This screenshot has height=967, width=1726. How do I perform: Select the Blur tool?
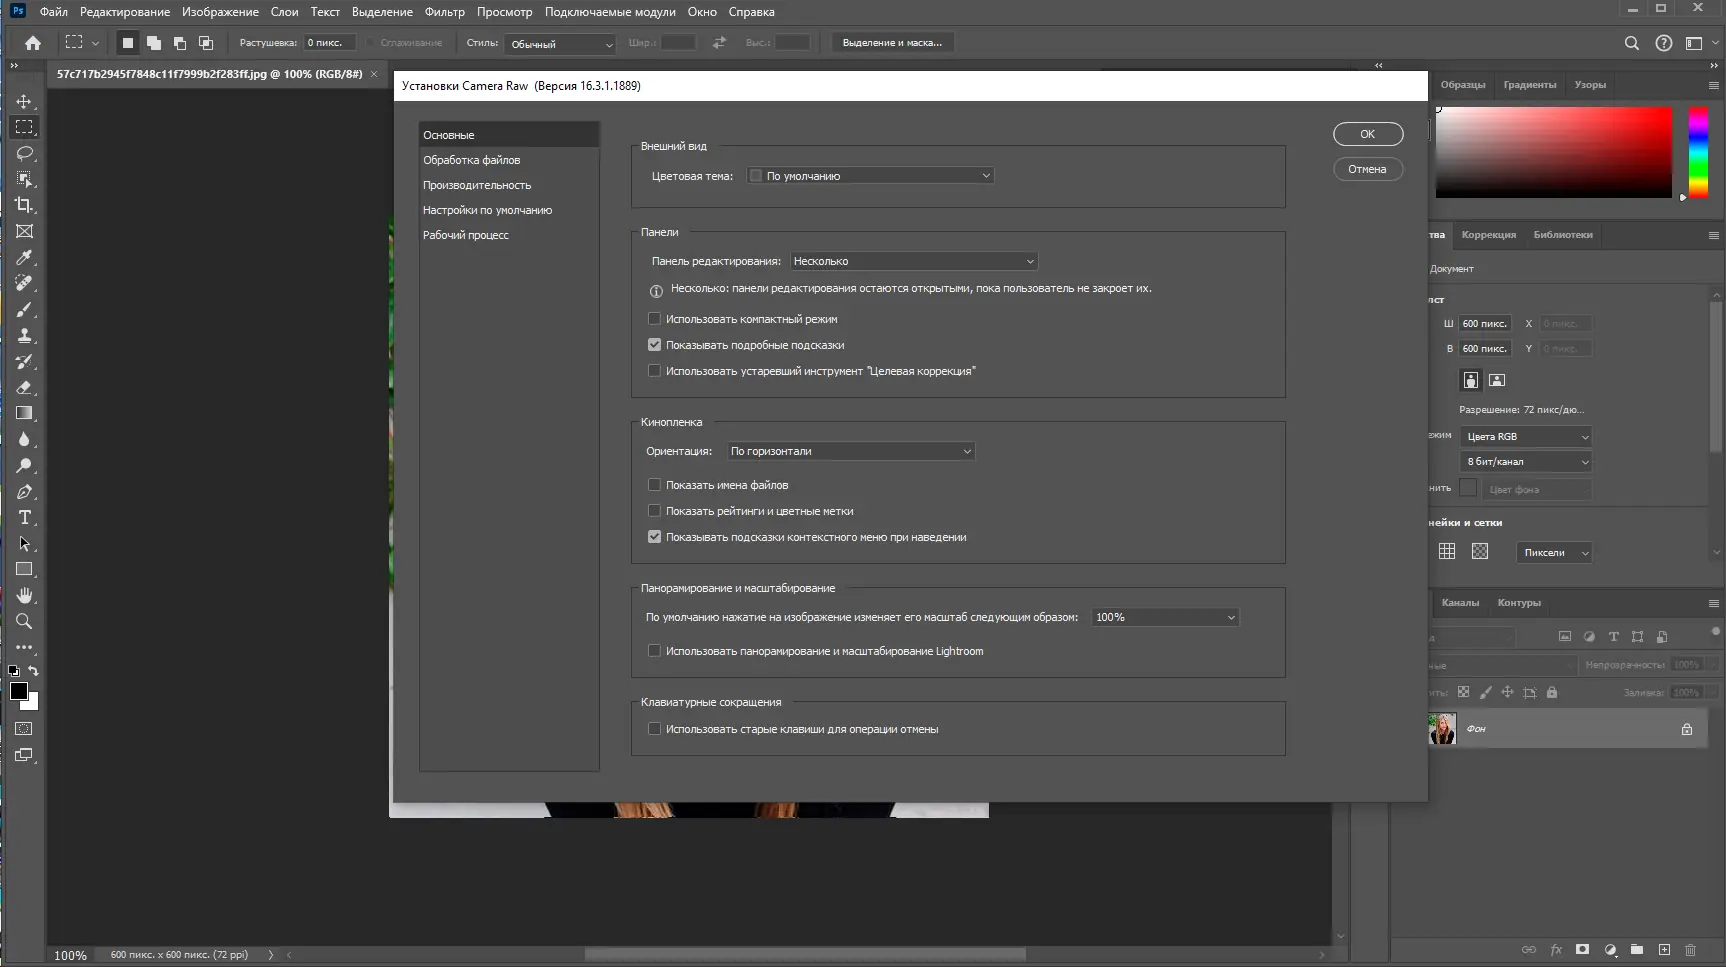(24, 439)
